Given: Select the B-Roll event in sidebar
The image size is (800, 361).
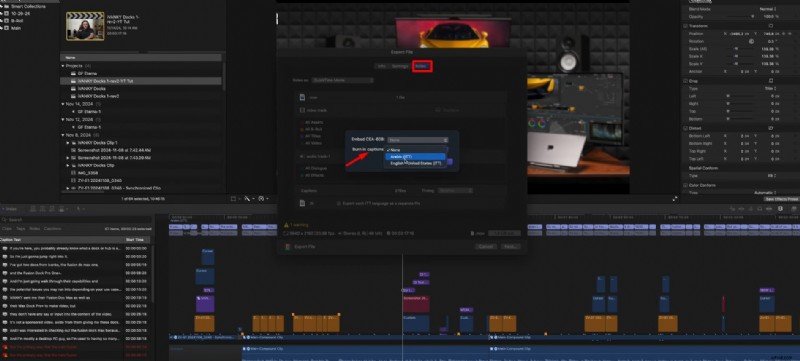Looking at the screenshot, I should point(17,21).
